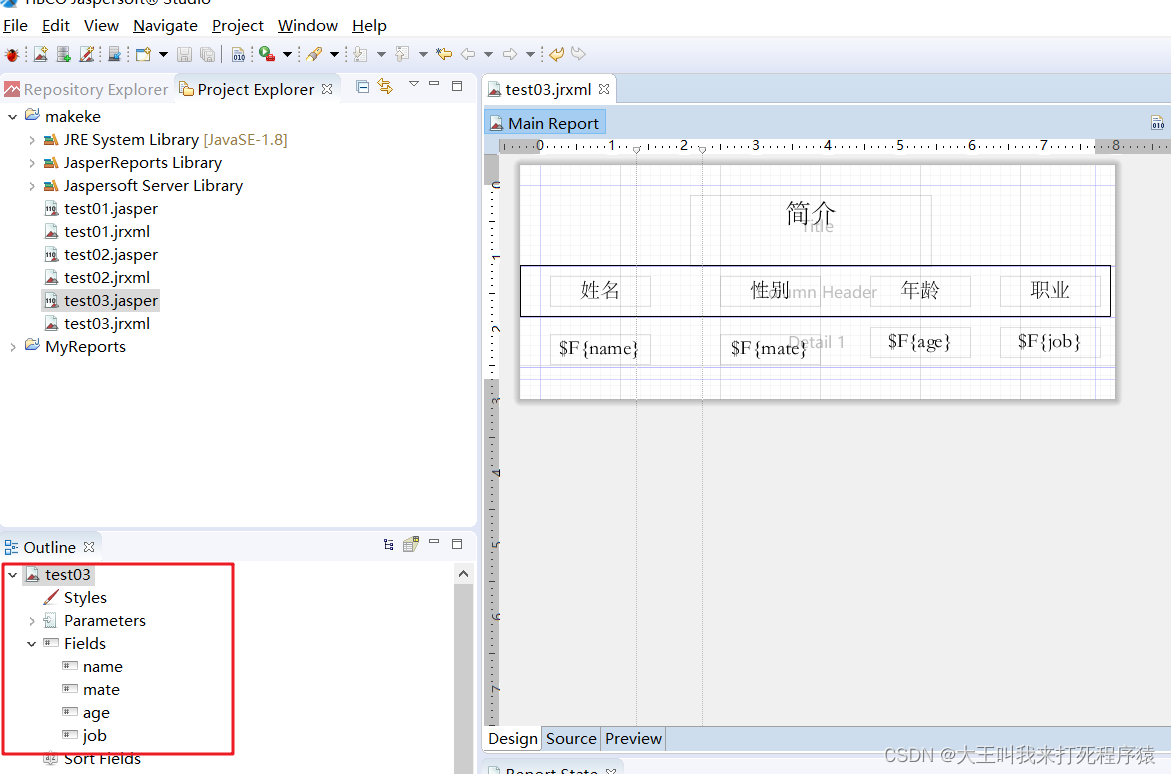Click the test03.jrxml editor tab
The height and width of the screenshot is (774, 1171).
(x=547, y=90)
